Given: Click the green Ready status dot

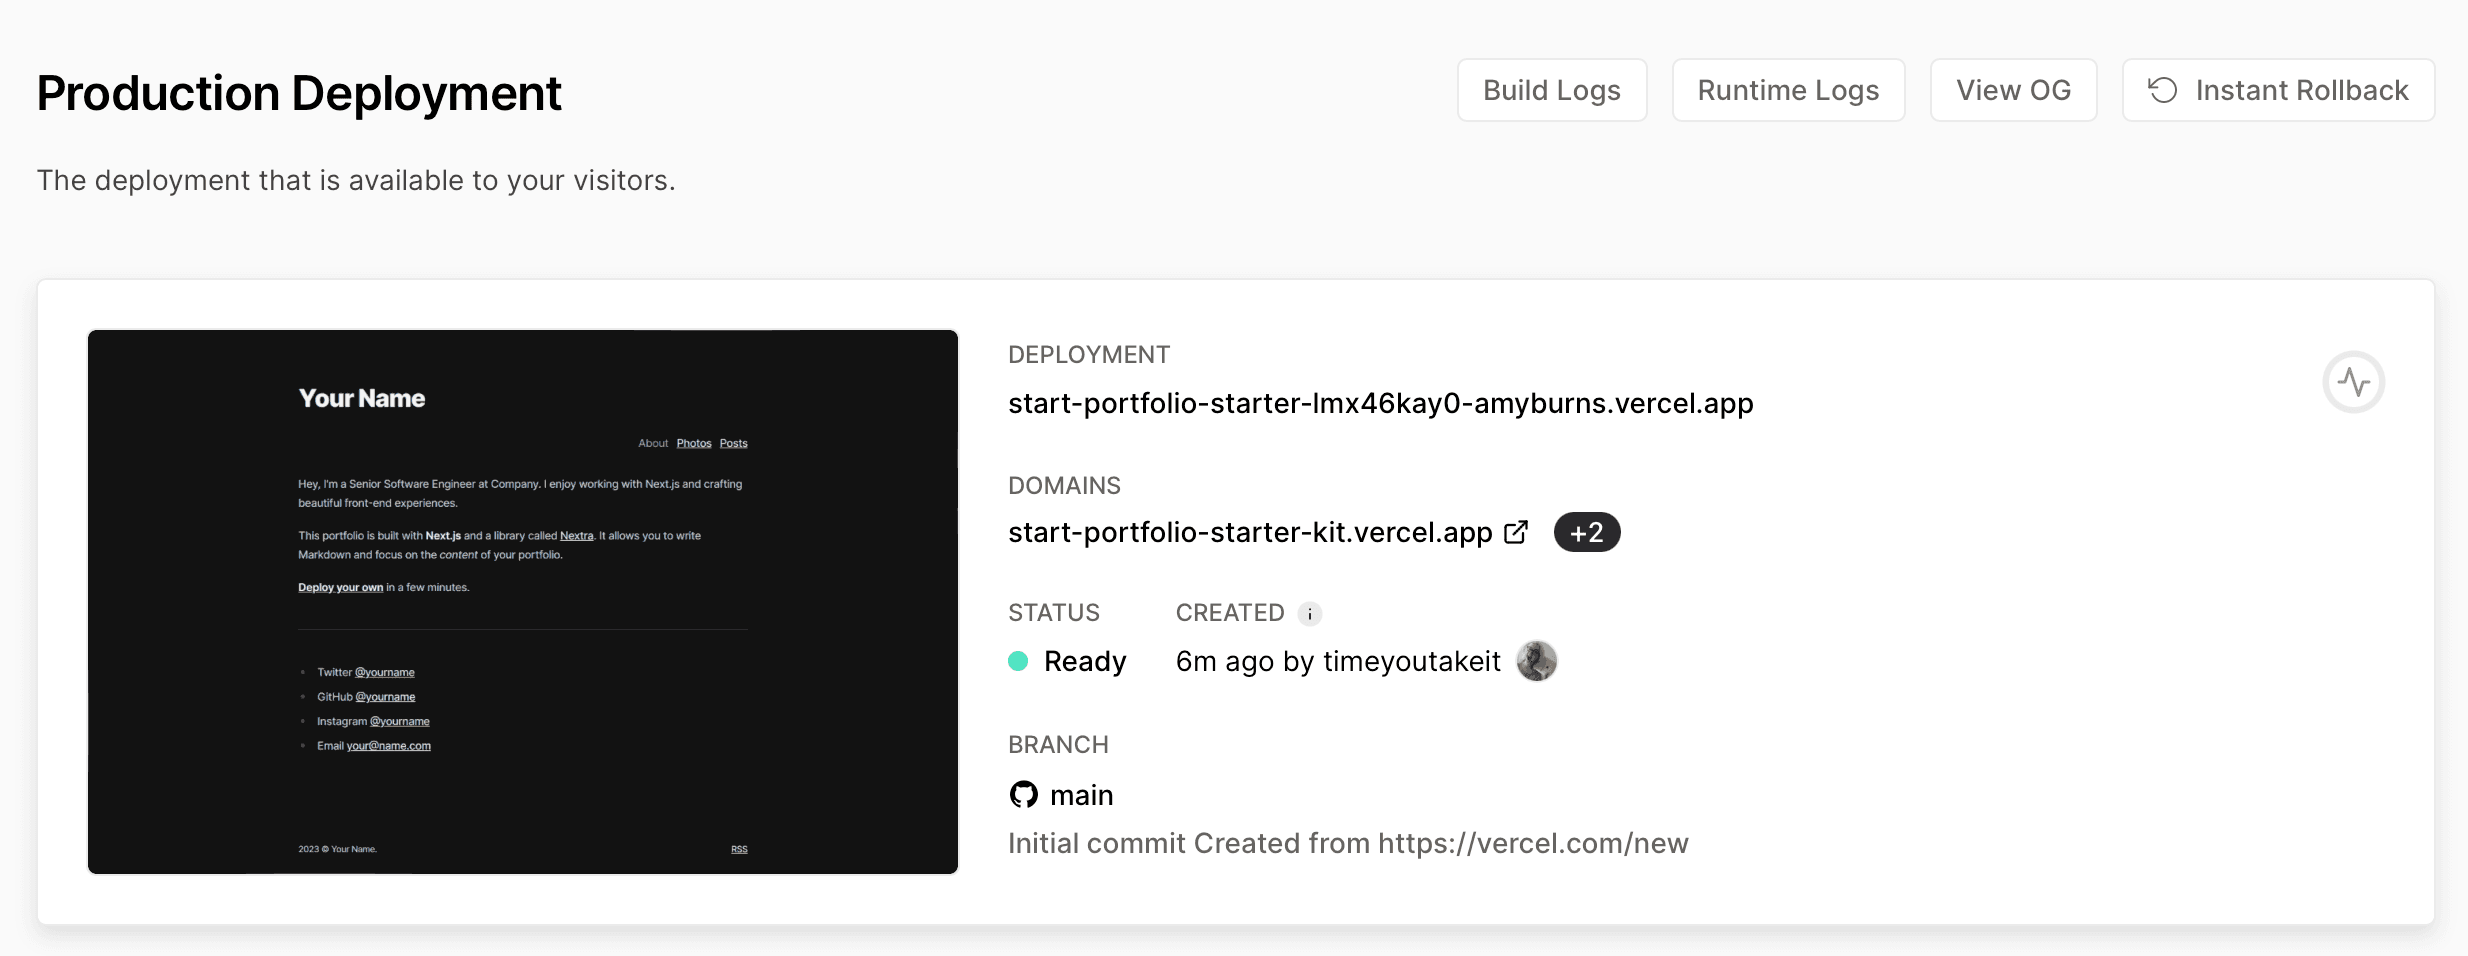Looking at the screenshot, I should pos(1016,661).
